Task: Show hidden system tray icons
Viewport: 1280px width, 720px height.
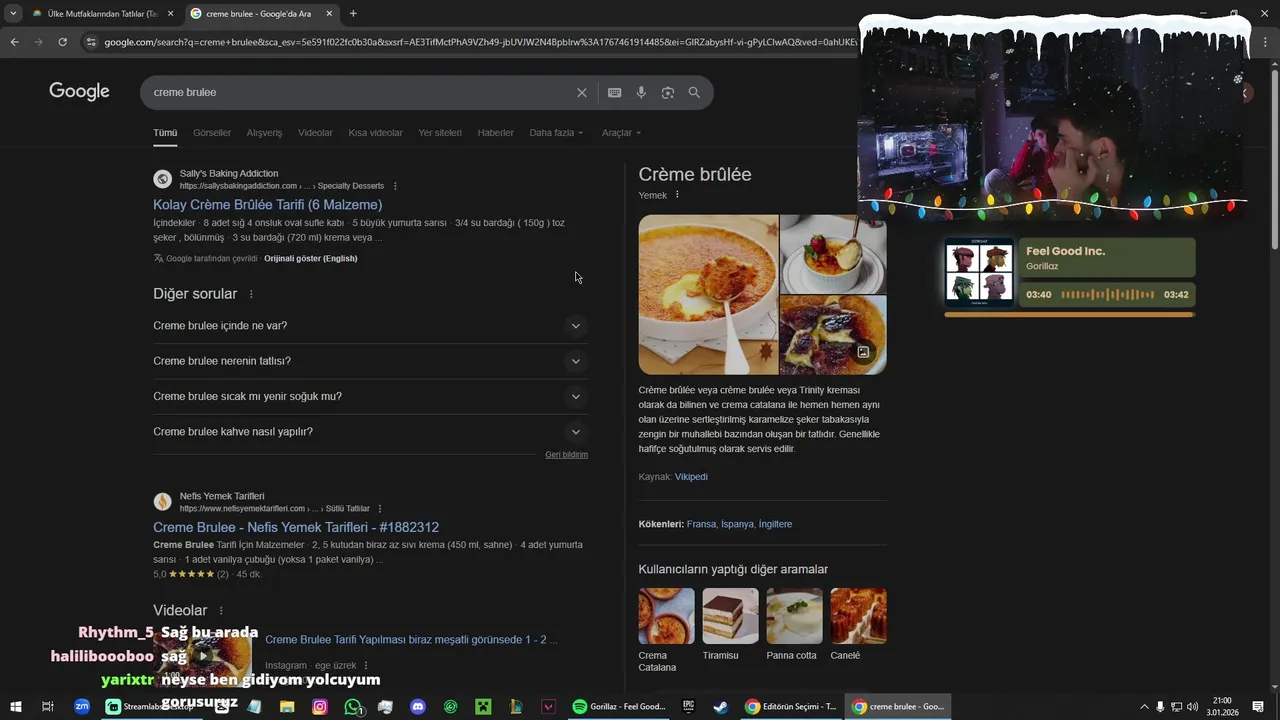Action: coord(1145,707)
